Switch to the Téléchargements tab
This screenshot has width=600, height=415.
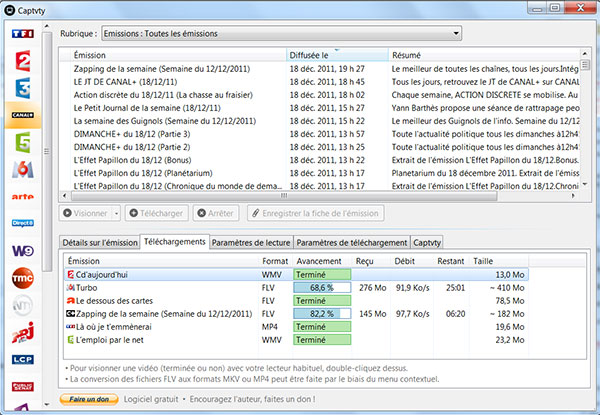click(x=174, y=242)
